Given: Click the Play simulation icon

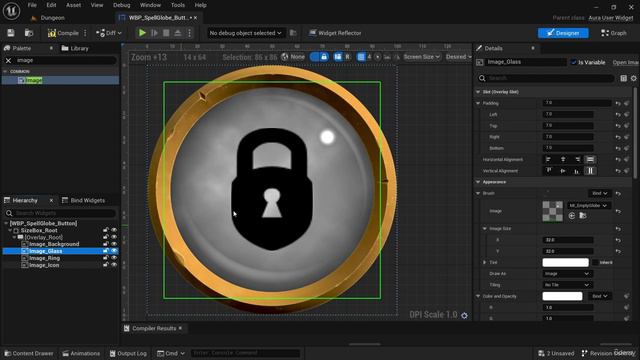Looking at the screenshot, I should (x=142, y=33).
